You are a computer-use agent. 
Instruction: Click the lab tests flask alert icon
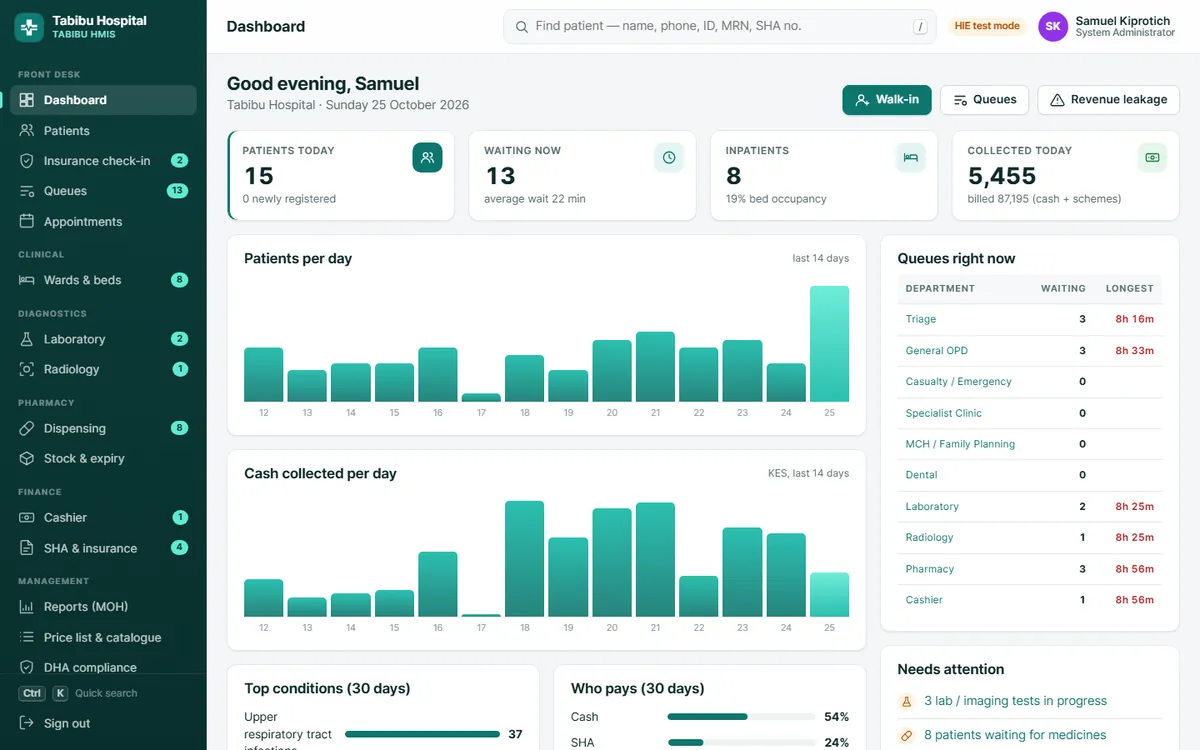(x=907, y=701)
